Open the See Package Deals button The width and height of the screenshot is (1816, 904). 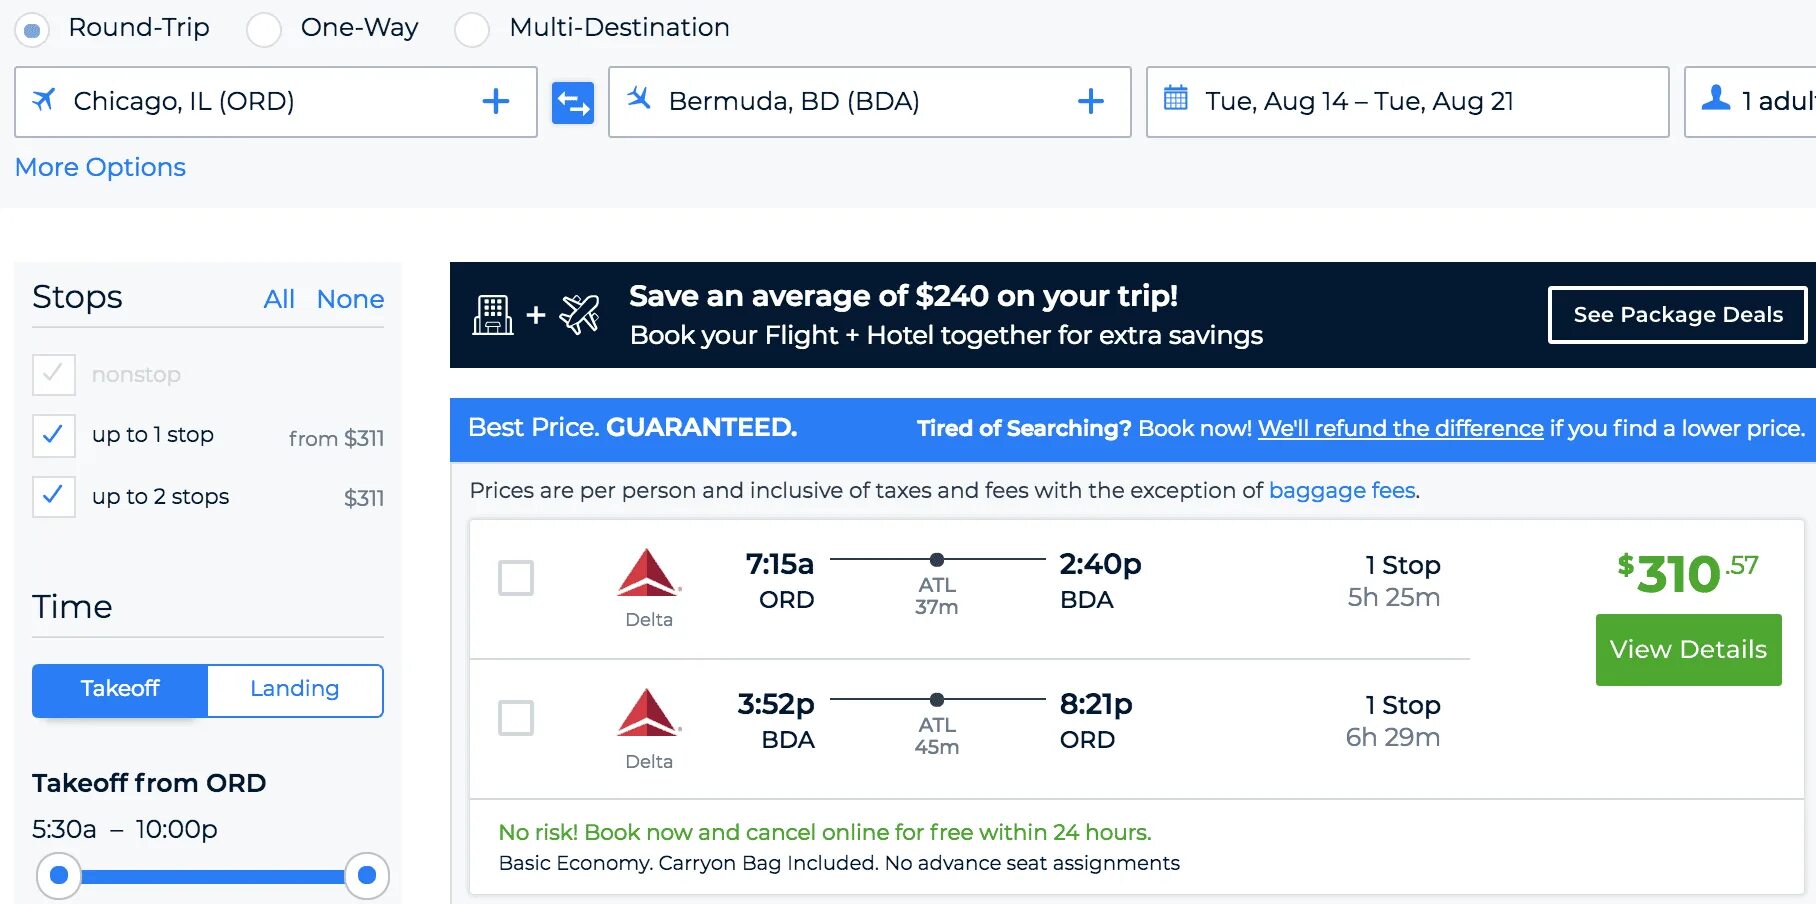tap(1677, 315)
